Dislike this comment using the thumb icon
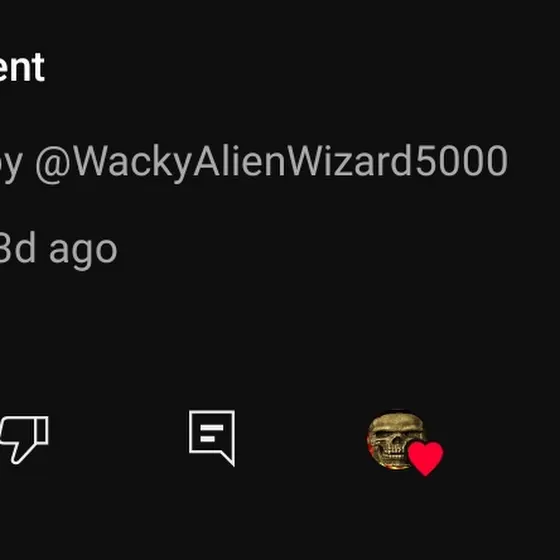560x560 pixels. [x=24, y=440]
